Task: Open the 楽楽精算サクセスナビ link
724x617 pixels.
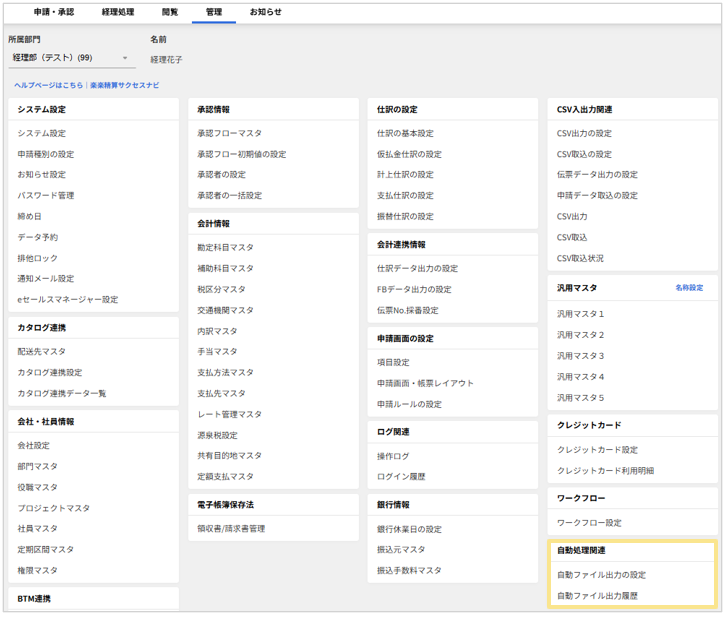Action: [x=124, y=85]
